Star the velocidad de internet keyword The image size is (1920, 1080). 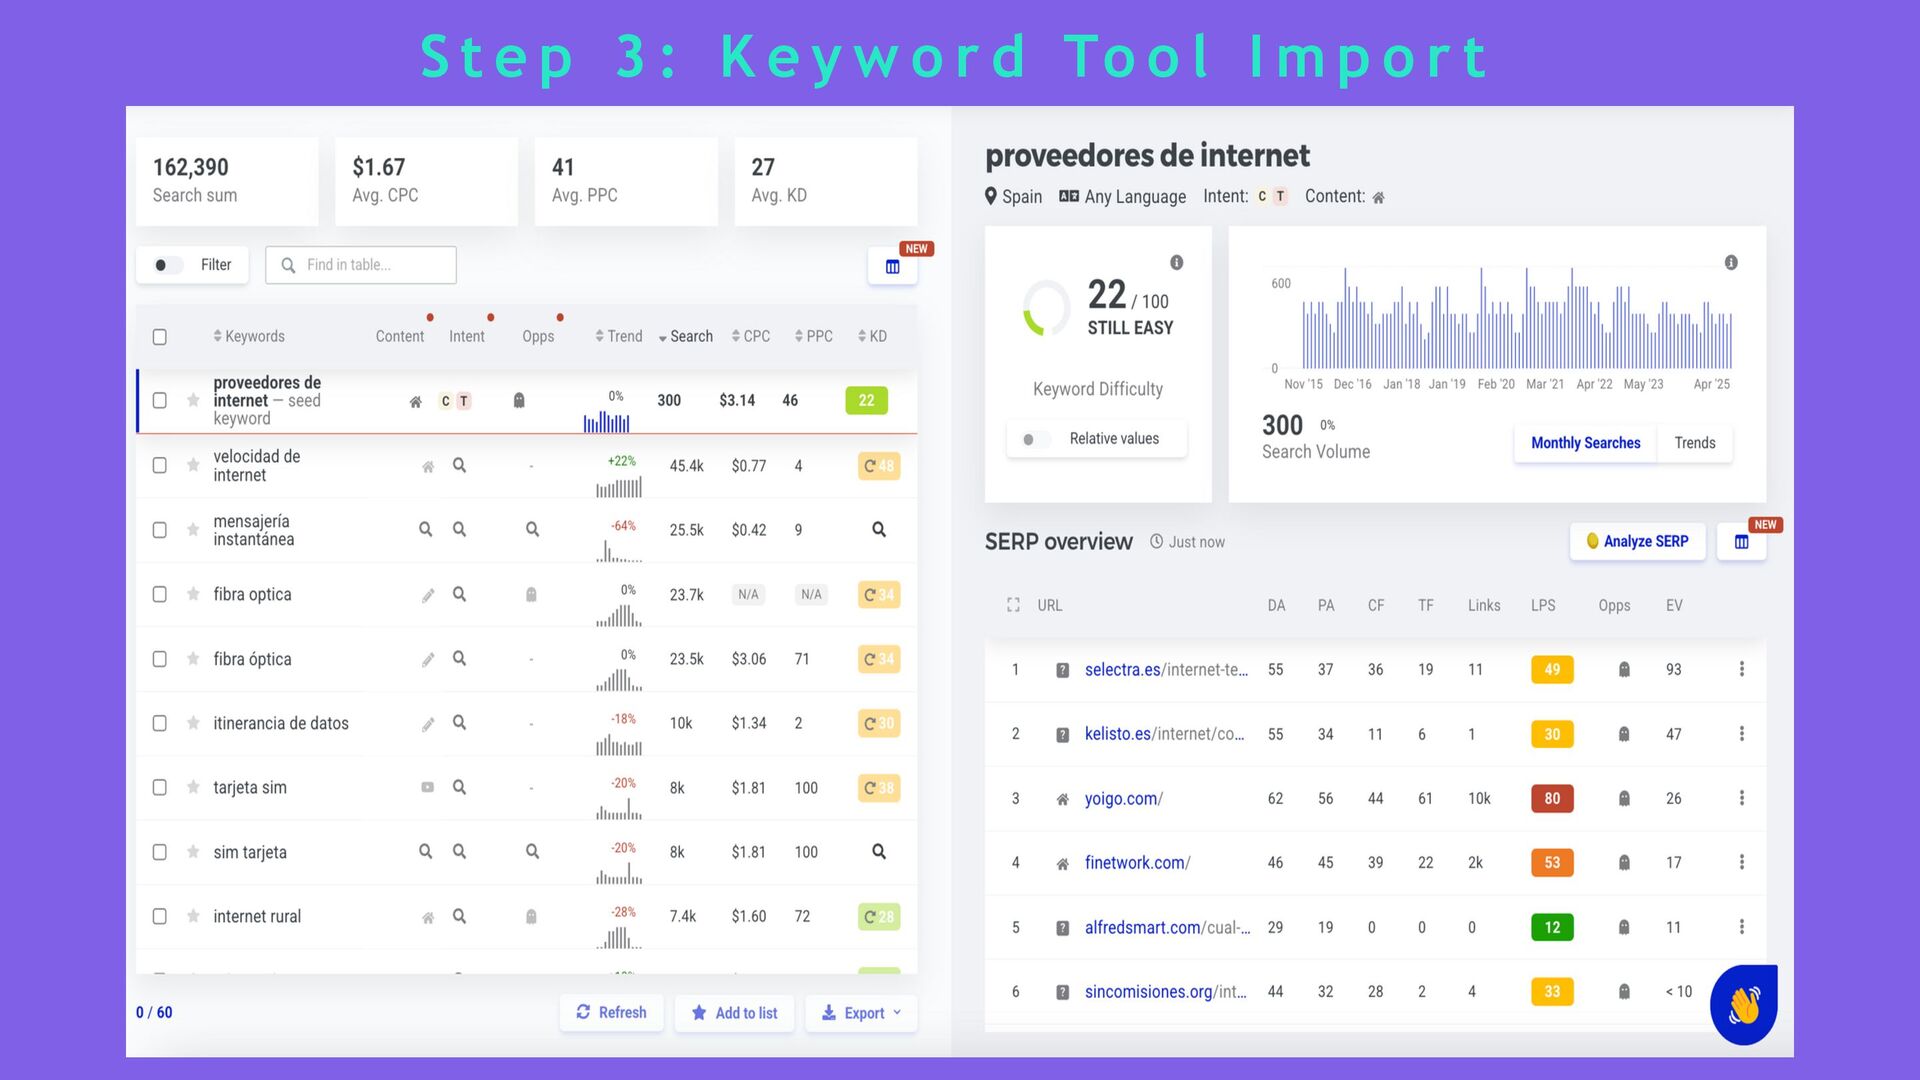[x=193, y=465]
